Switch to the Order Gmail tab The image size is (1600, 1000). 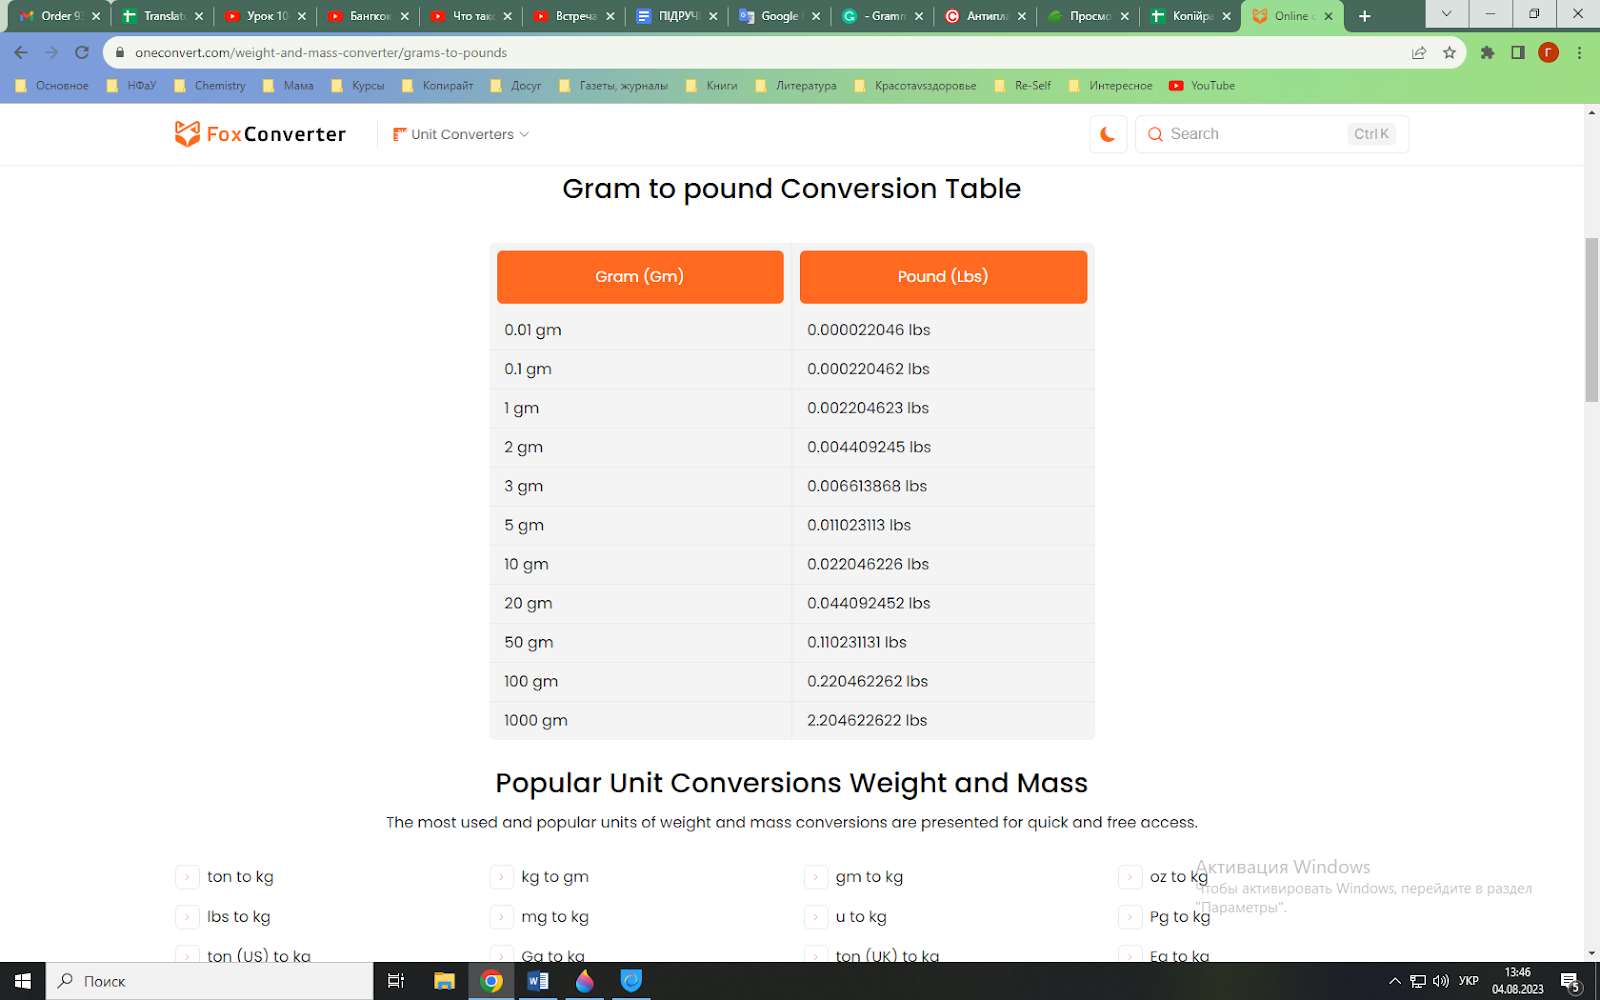tap(60, 16)
